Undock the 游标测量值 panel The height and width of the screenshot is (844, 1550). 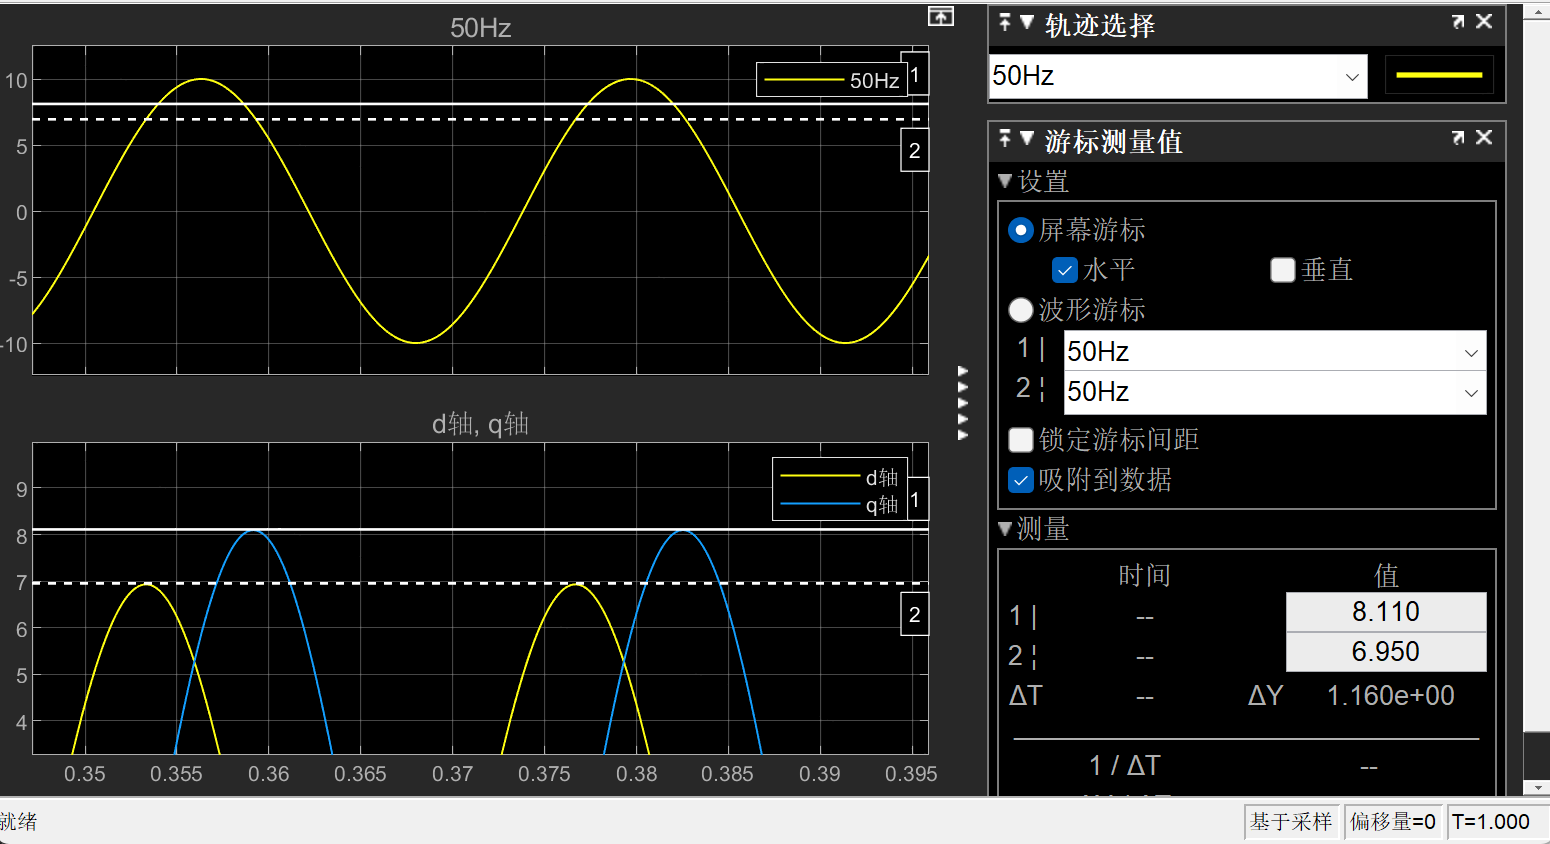pyautogui.click(x=1458, y=137)
